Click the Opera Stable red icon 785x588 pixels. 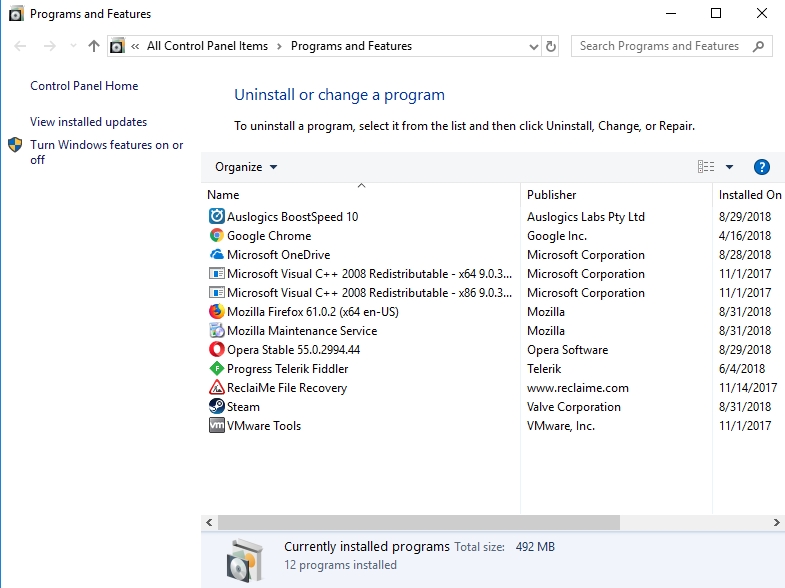[217, 350]
